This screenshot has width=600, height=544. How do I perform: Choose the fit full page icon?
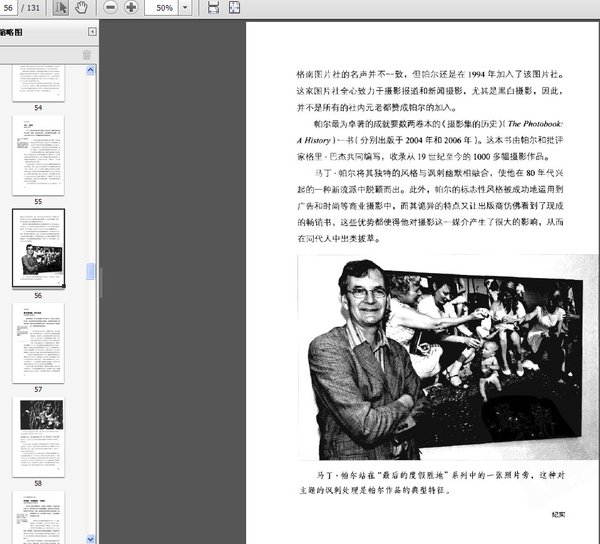(x=234, y=8)
